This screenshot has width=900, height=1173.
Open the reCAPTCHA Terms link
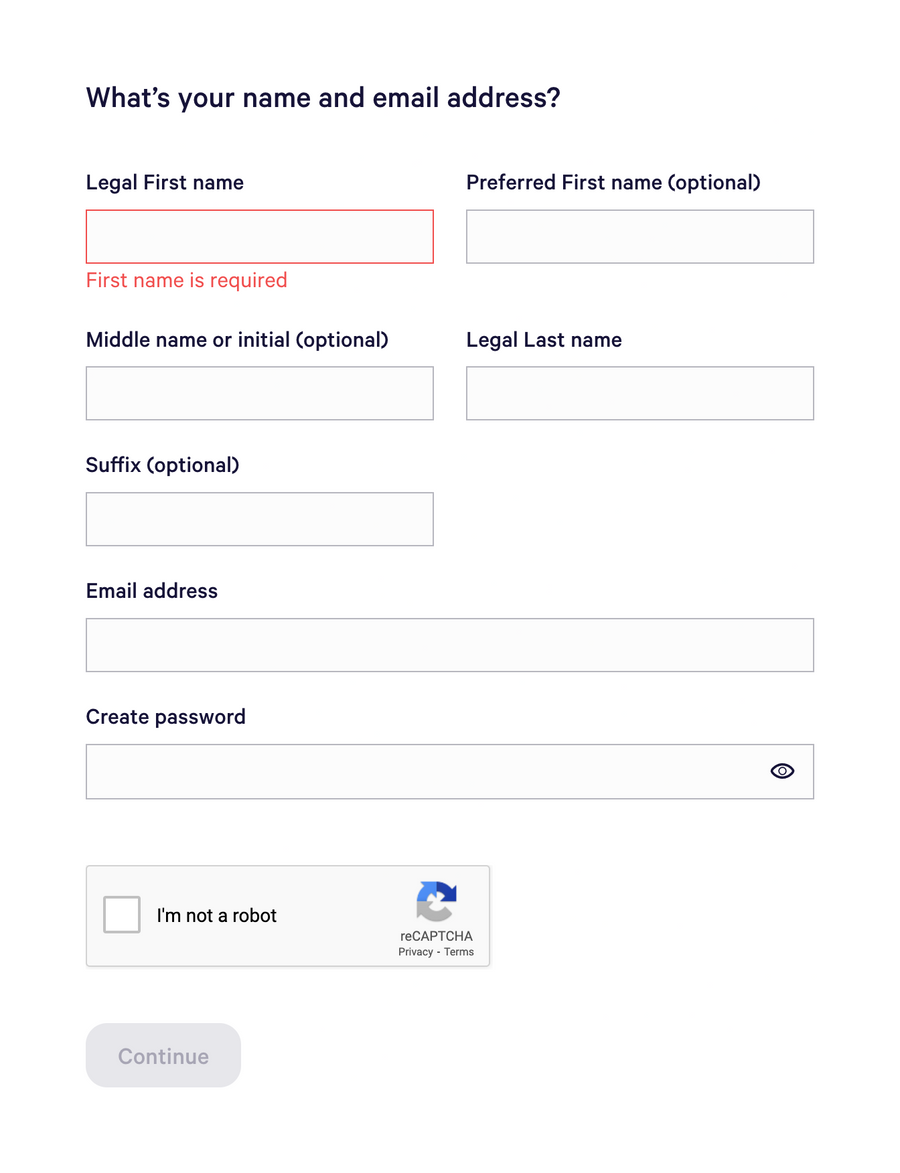[x=458, y=952]
